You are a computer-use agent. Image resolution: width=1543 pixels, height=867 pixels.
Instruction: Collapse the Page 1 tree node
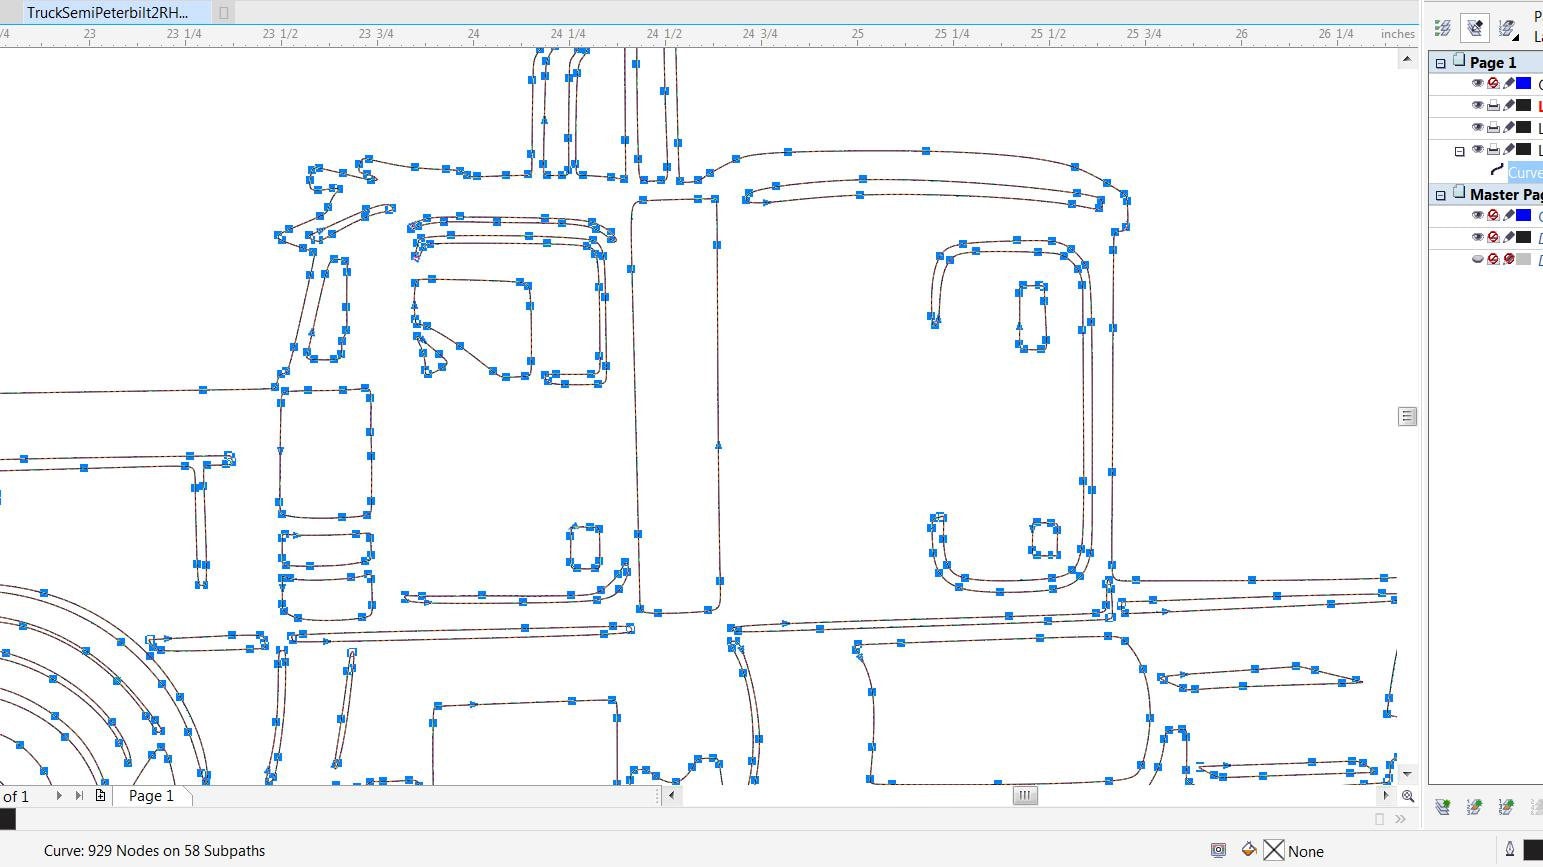1440,62
